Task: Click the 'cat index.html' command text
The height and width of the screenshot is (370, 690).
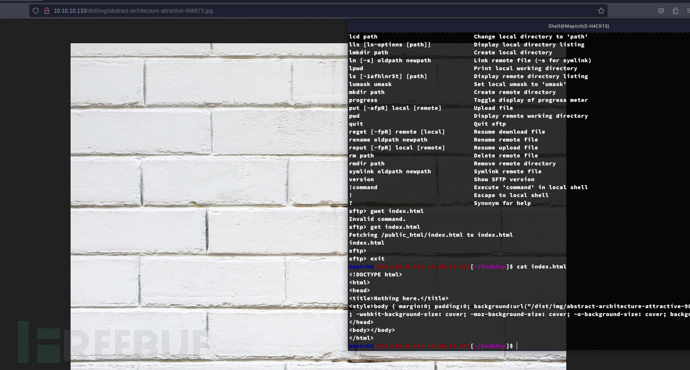Action: click(x=541, y=267)
